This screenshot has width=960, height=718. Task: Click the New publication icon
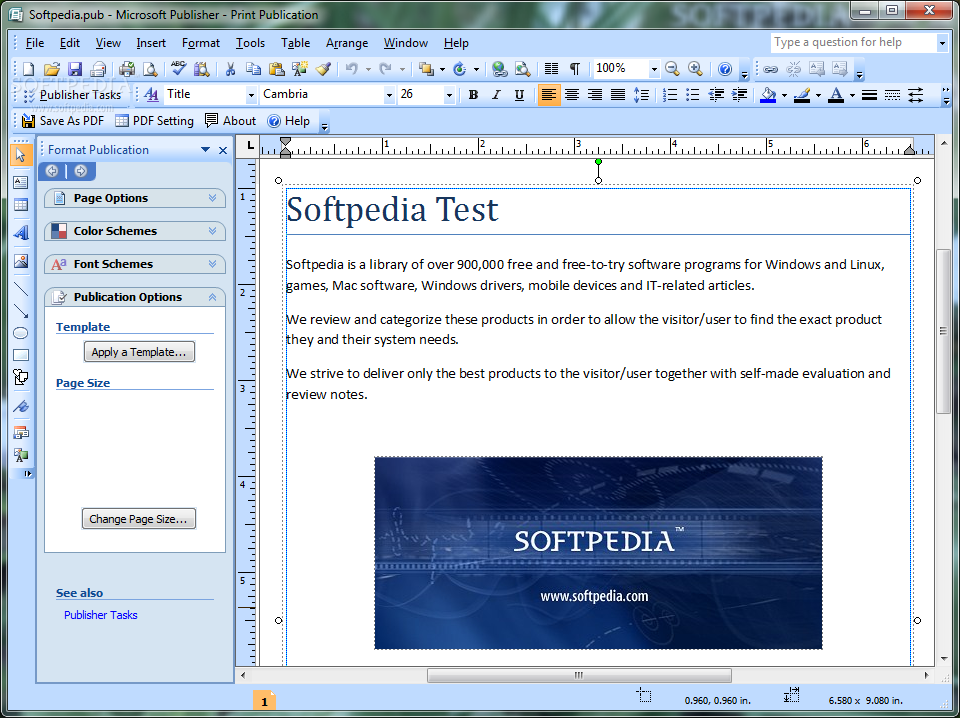point(29,69)
